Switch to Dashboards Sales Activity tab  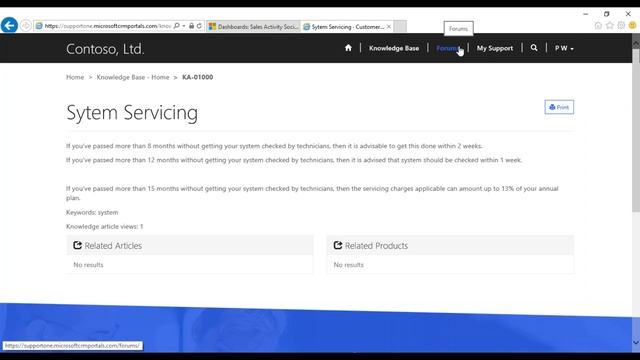(x=254, y=27)
